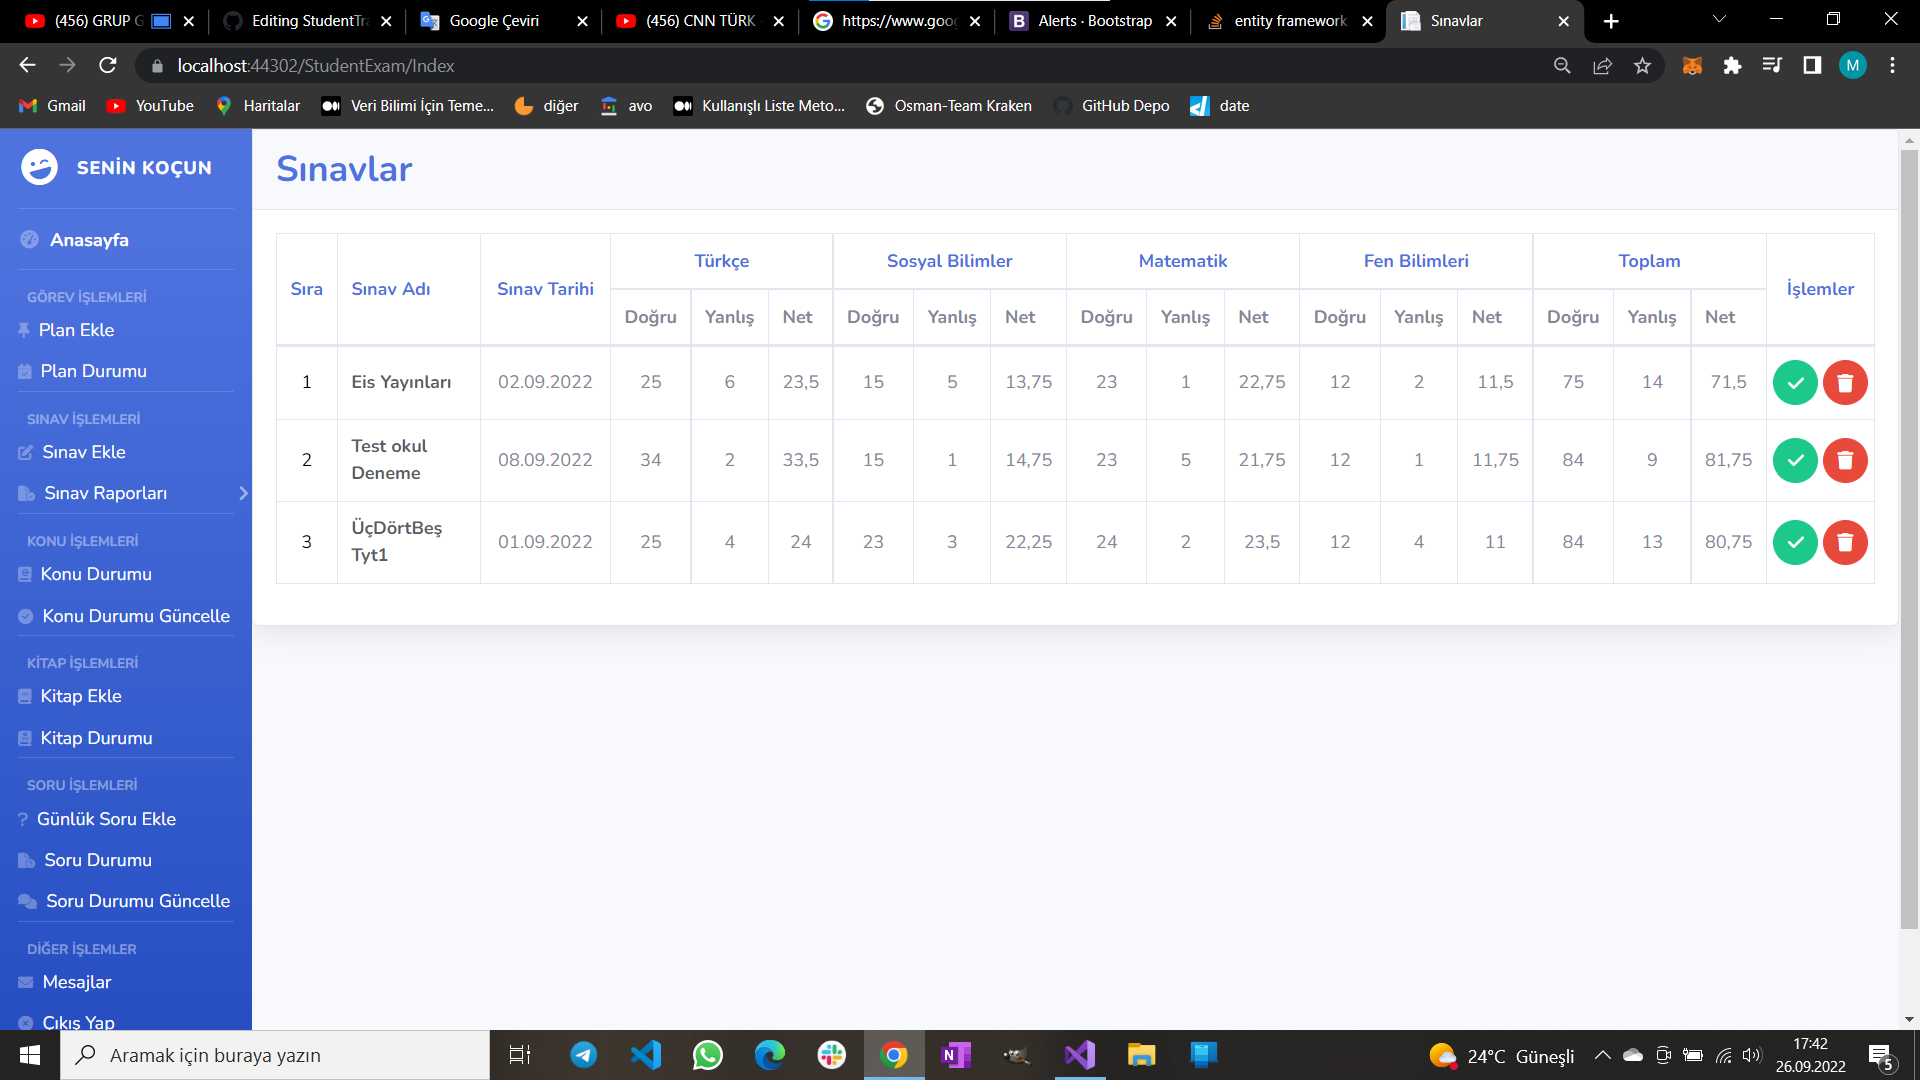Open Mesajlar in the sidebar
The height and width of the screenshot is (1080, 1920).
[x=77, y=982]
